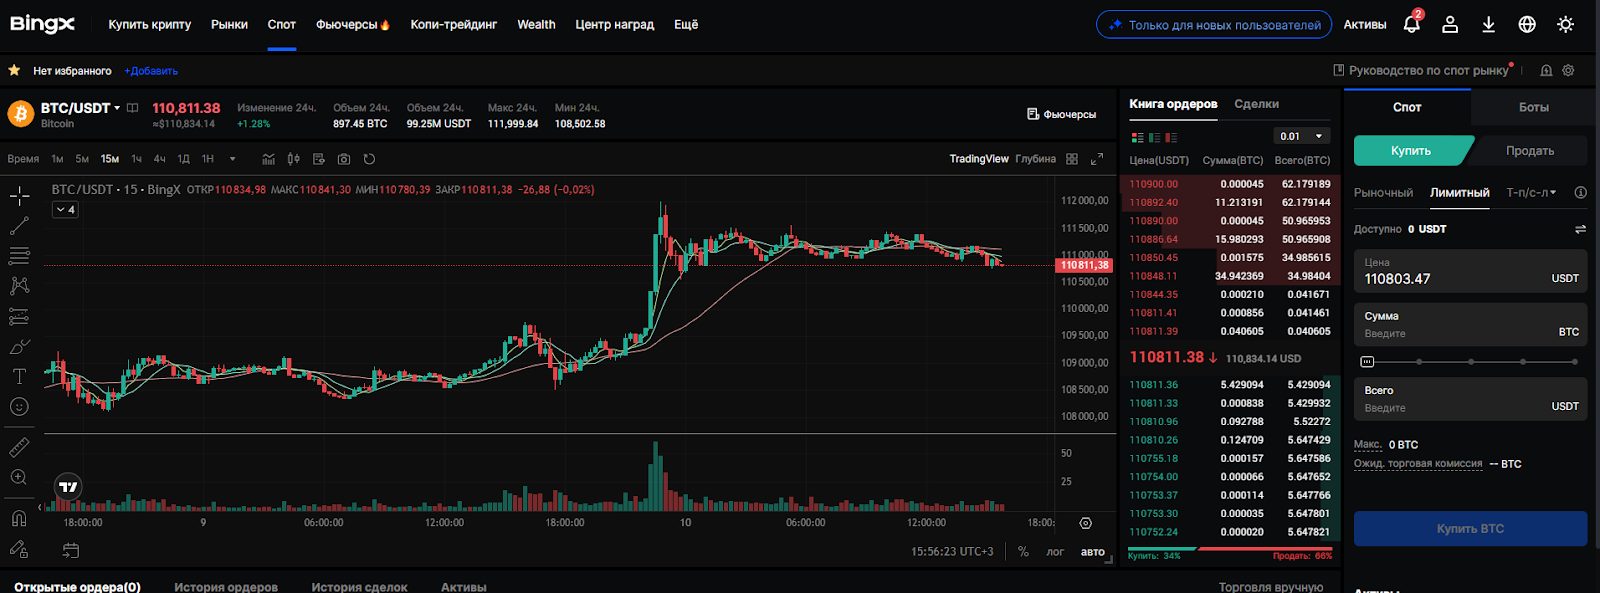Click Только для новых пользователей banner
This screenshot has height=593, width=1600.
click(1214, 25)
